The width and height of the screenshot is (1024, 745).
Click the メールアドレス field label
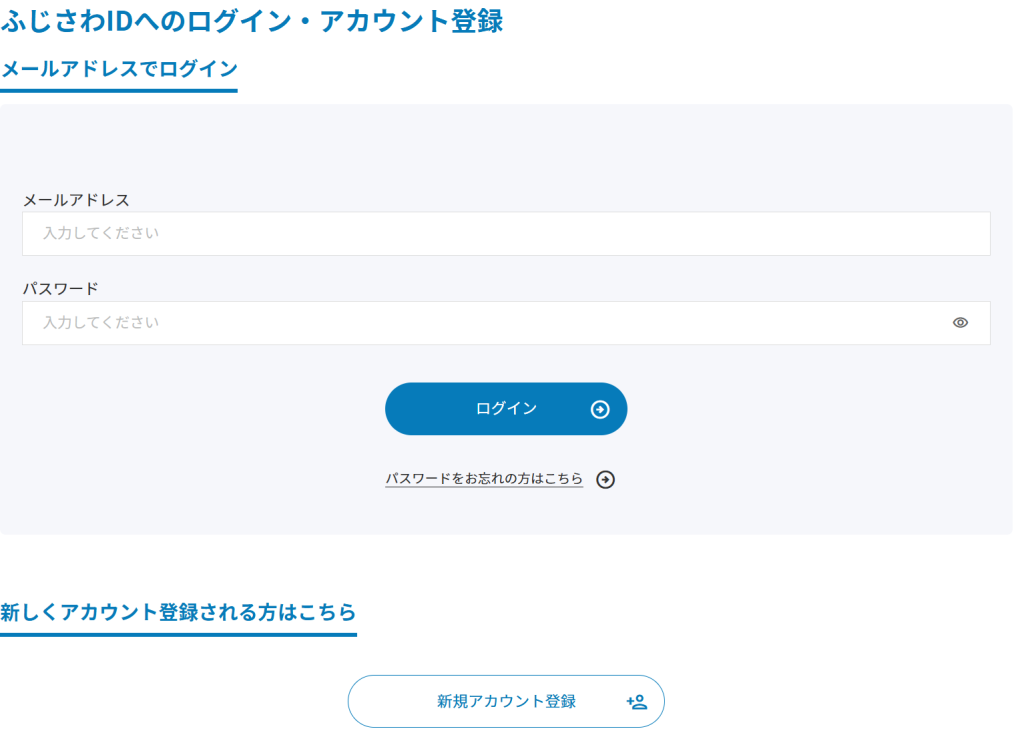pyautogui.click(x=76, y=200)
